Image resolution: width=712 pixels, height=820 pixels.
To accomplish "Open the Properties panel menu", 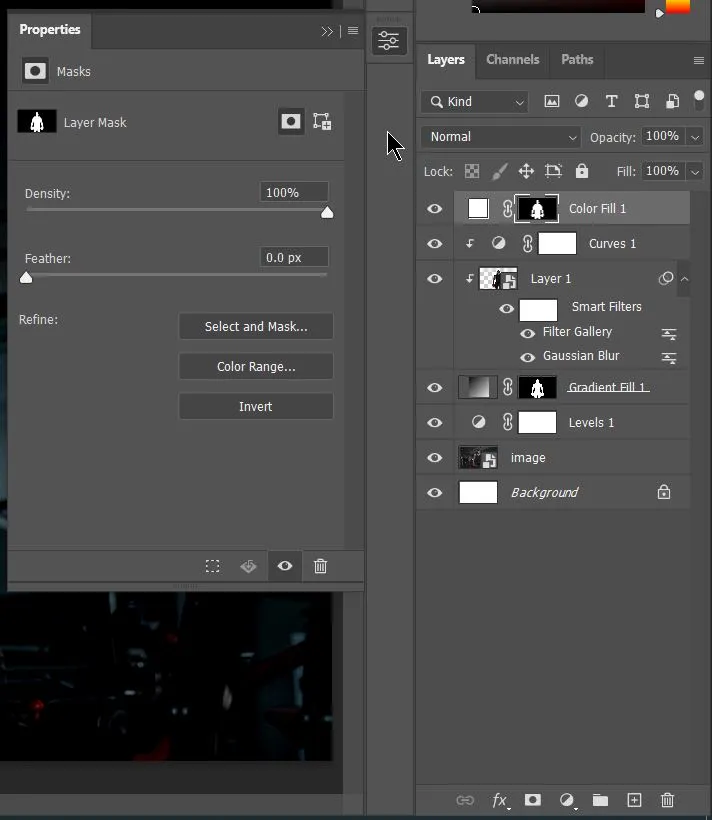I will point(353,31).
